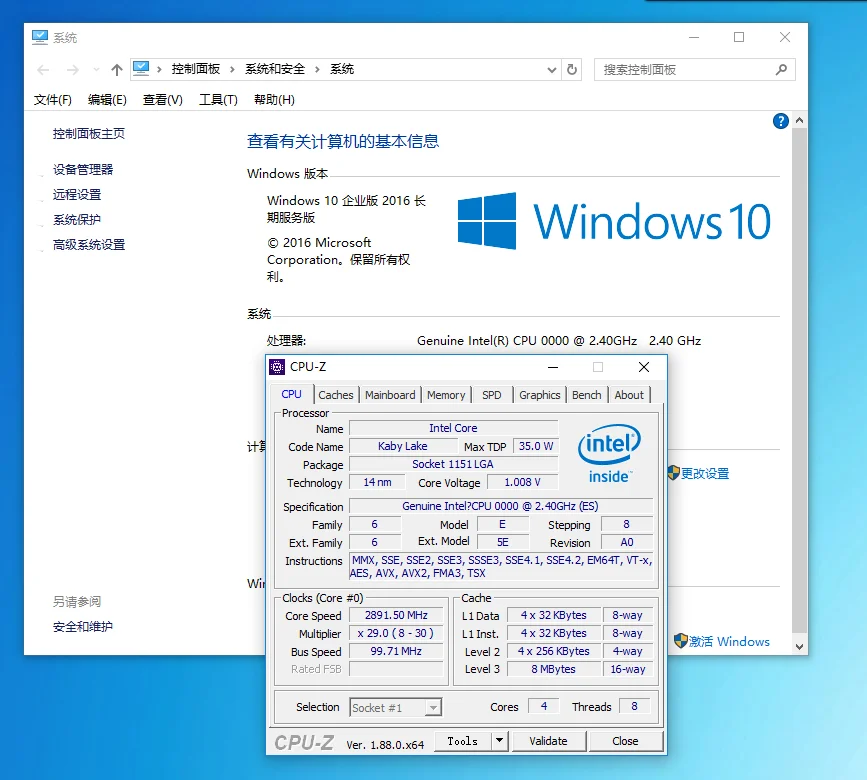Click the Intel inside logo in CPU-Z
The height and width of the screenshot is (780, 867).
point(609,453)
